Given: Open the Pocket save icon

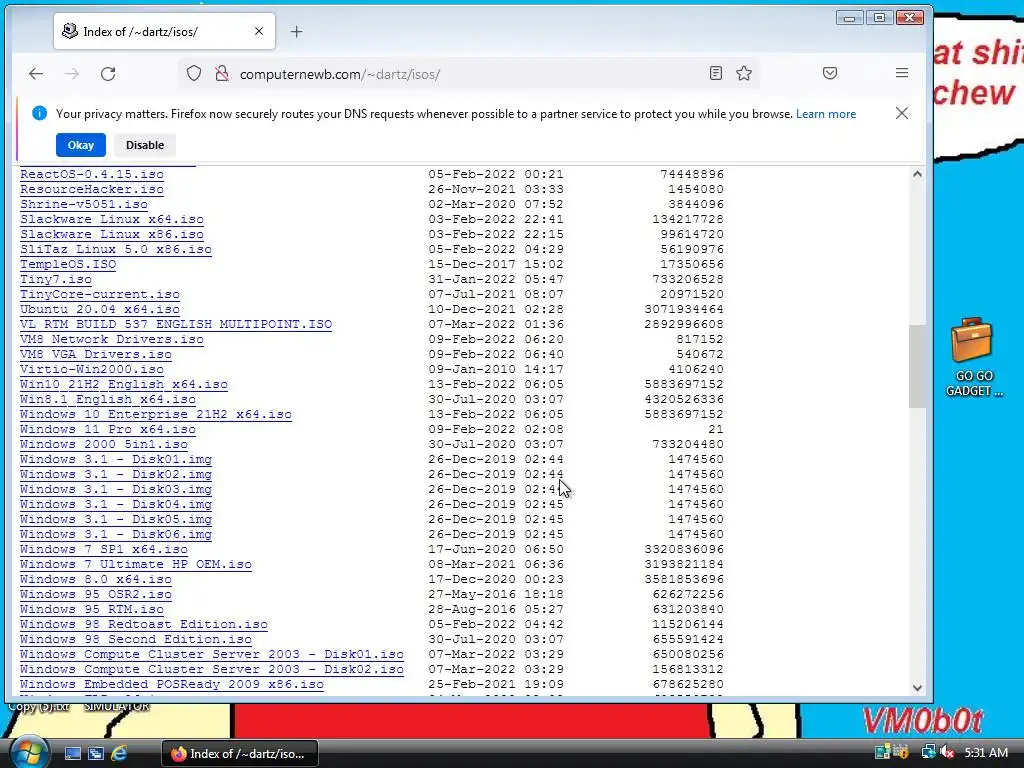Looking at the screenshot, I should [830, 73].
